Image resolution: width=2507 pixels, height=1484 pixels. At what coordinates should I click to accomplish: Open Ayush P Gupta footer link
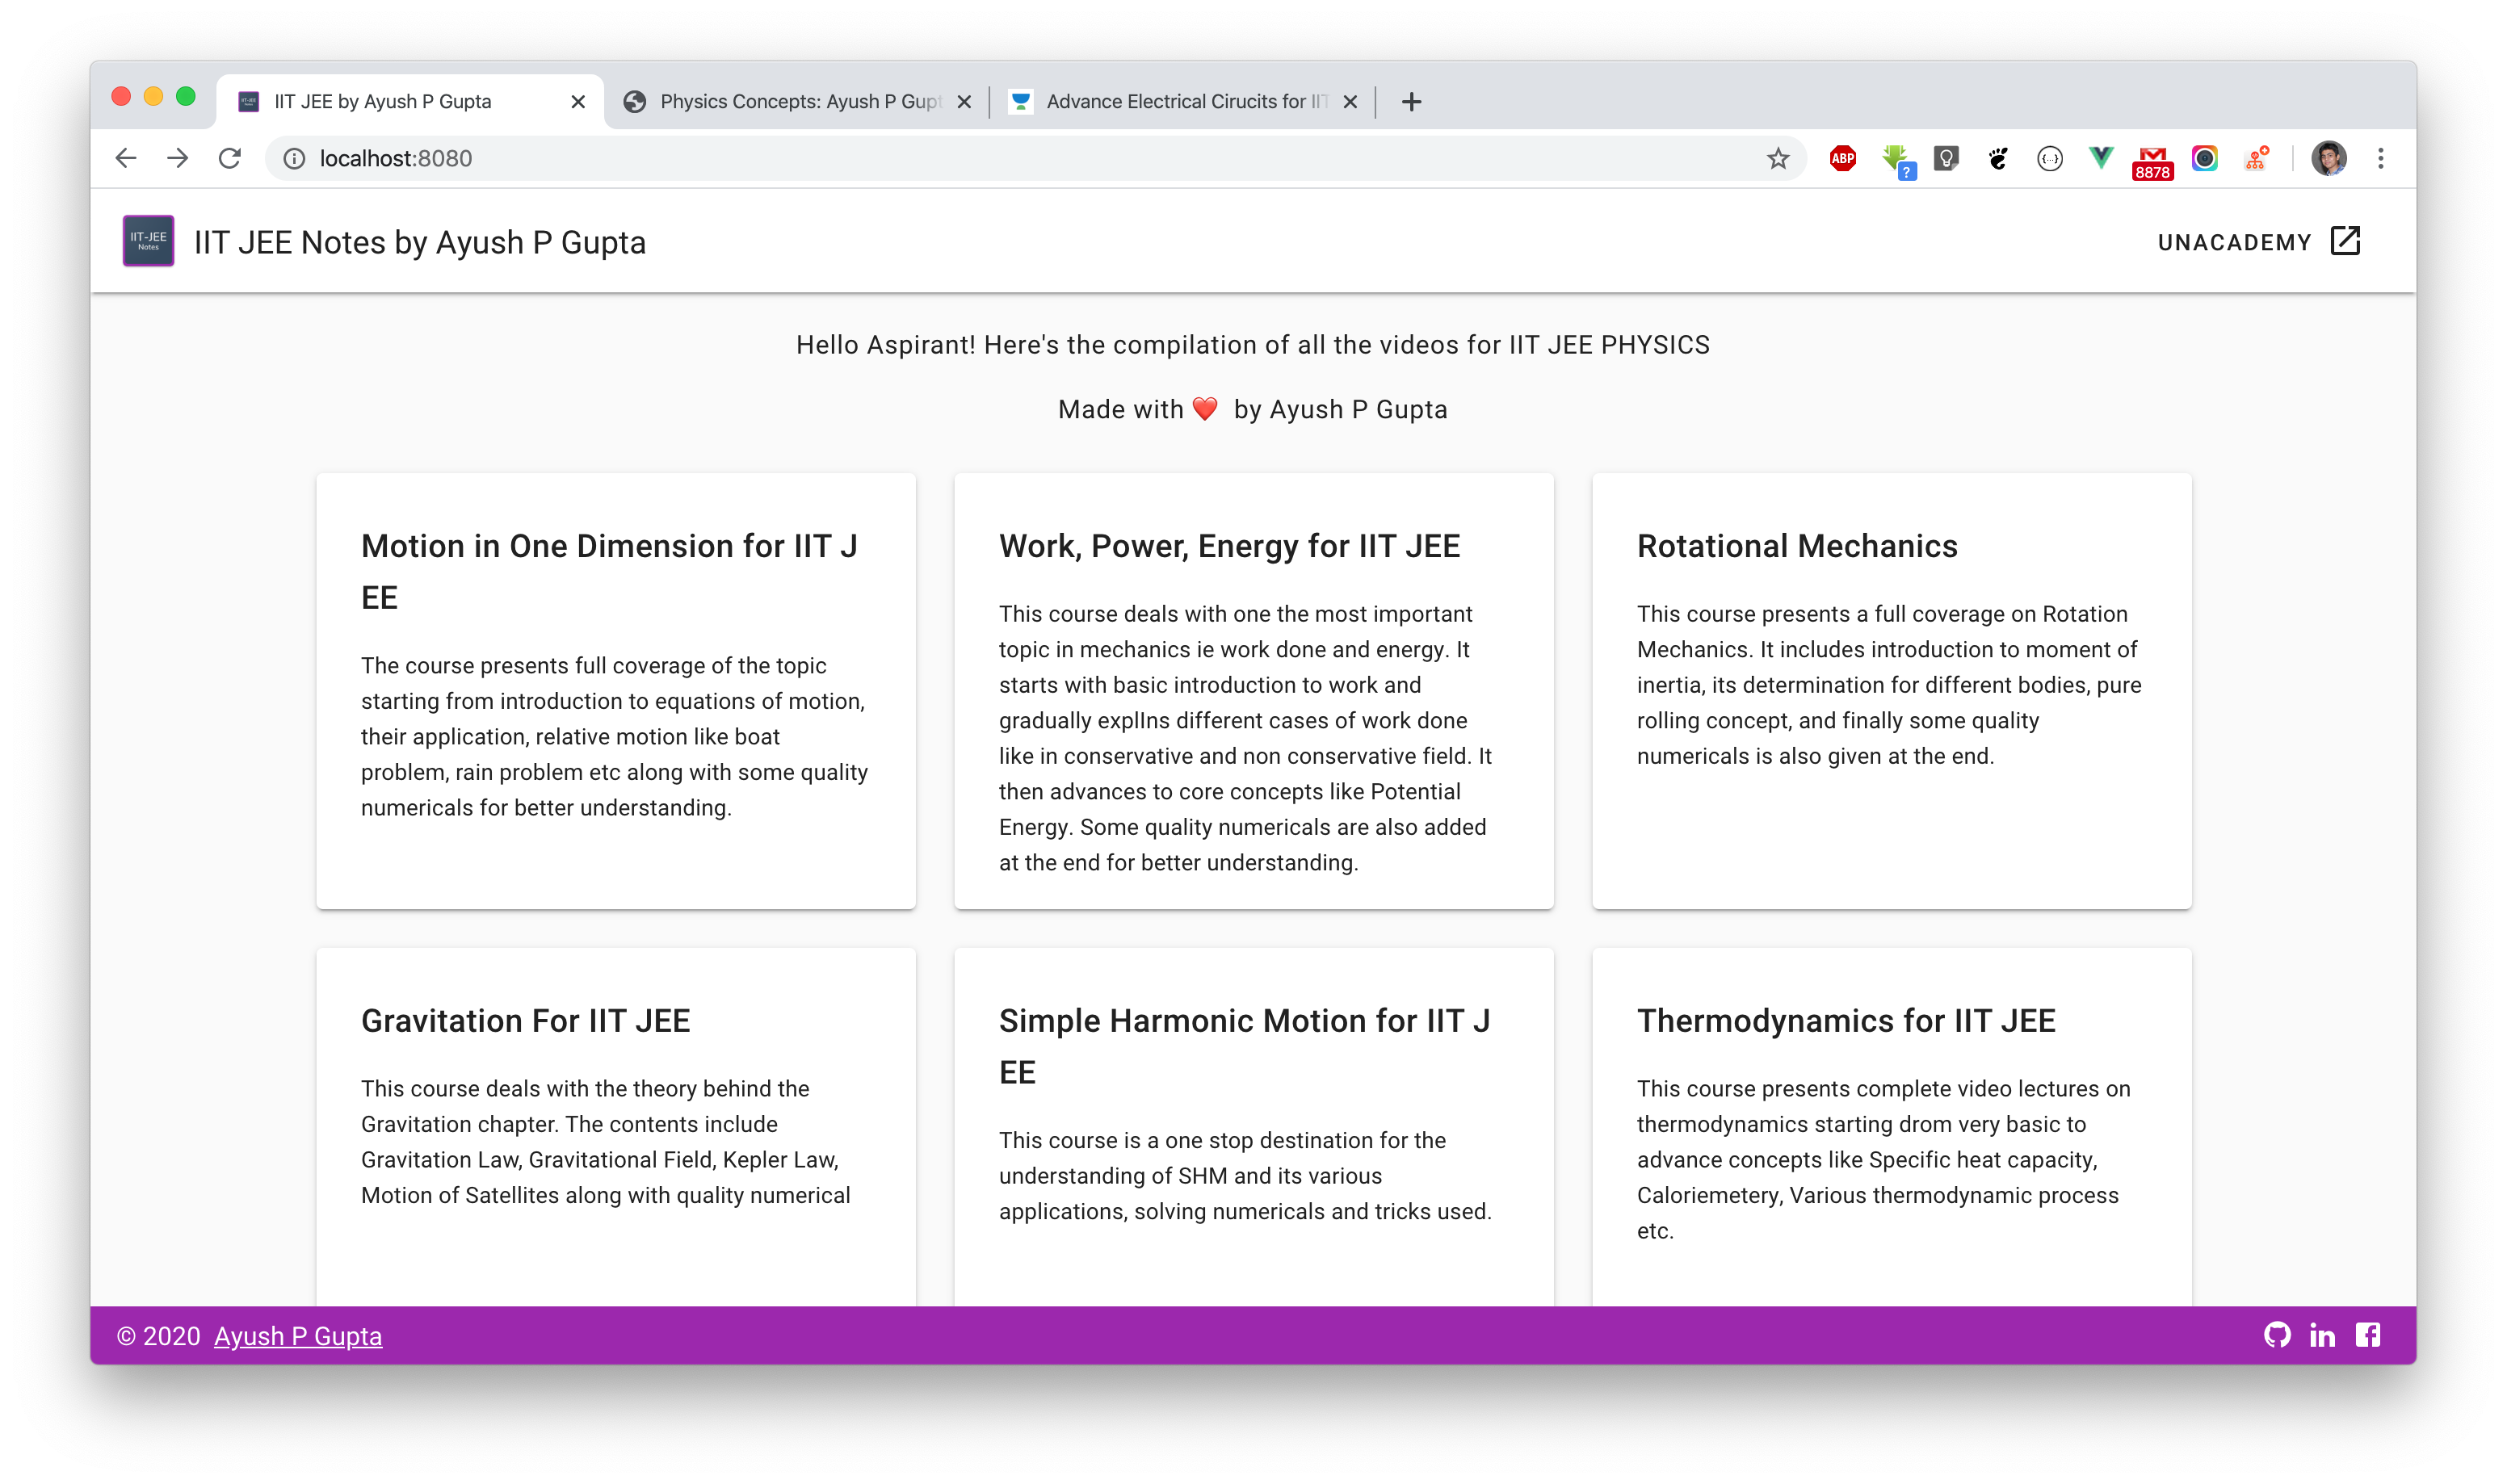pyautogui.click(x=298, y=1336)
